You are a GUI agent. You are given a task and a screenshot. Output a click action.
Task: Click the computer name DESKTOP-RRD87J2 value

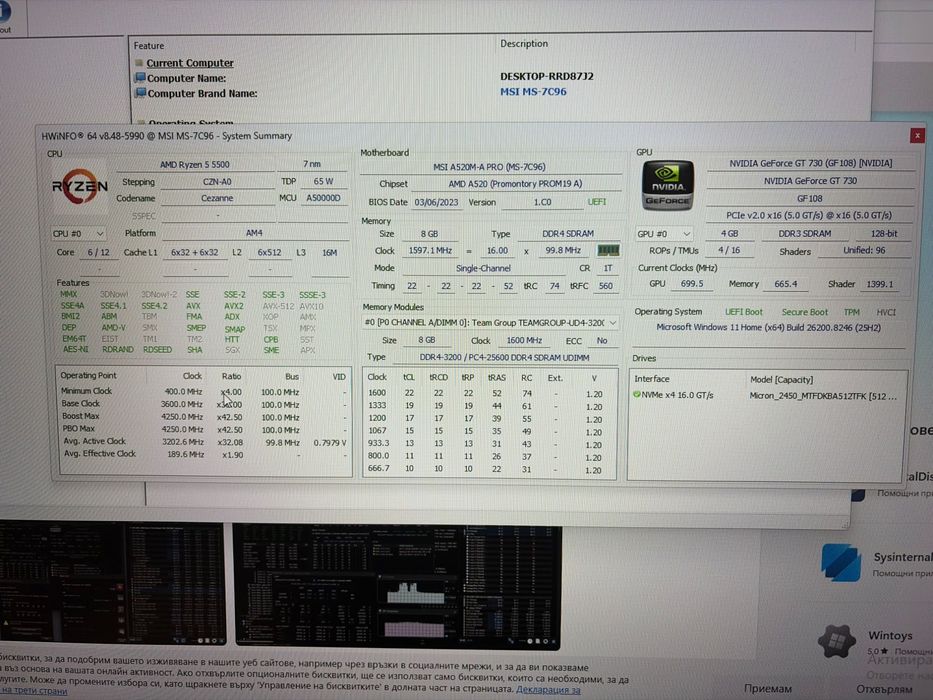click(547, 76)
